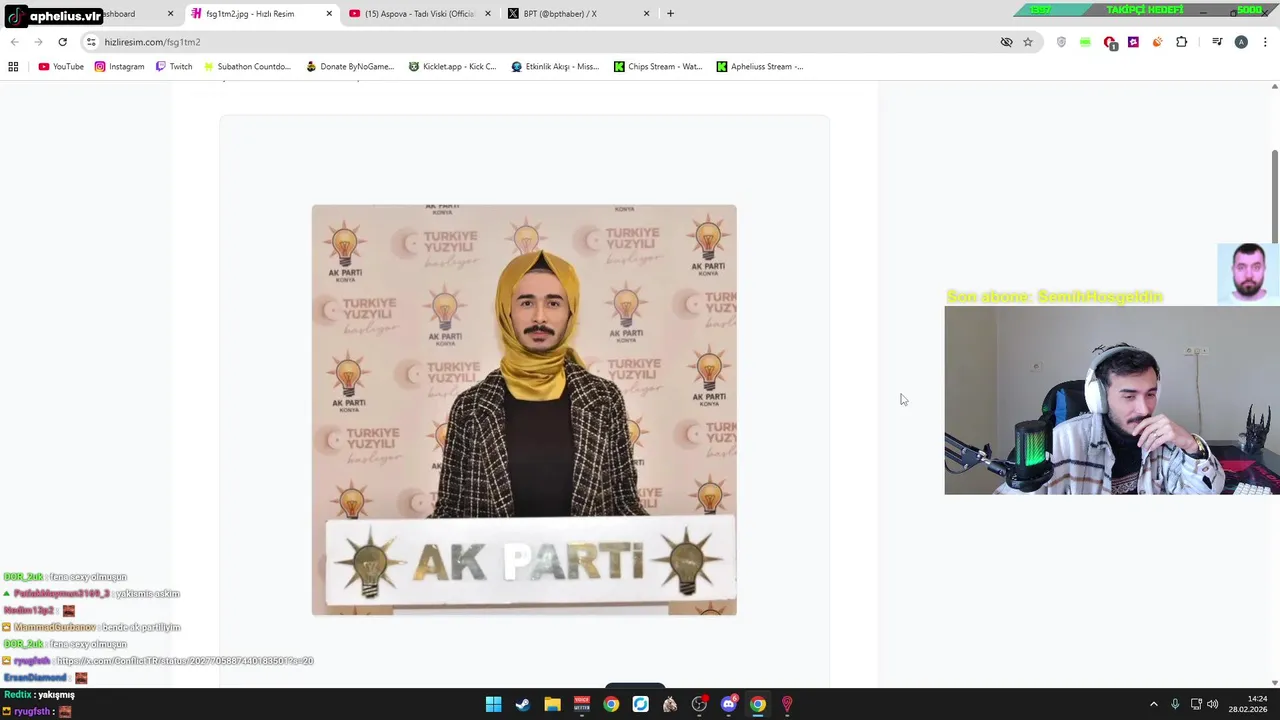This screenshot has width=1280, height=720.
Task: Open network settings from the tray
Action: tap(1196, 704)
